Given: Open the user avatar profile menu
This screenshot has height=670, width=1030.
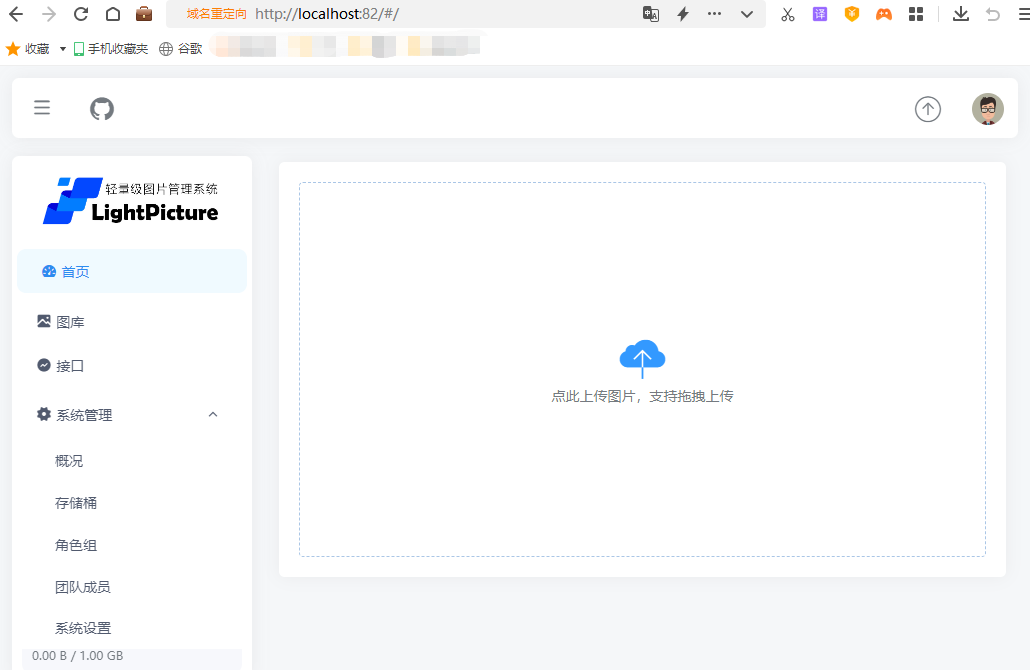Looking at the screenshot, I should pyautogui.click(x=987, y=109).
